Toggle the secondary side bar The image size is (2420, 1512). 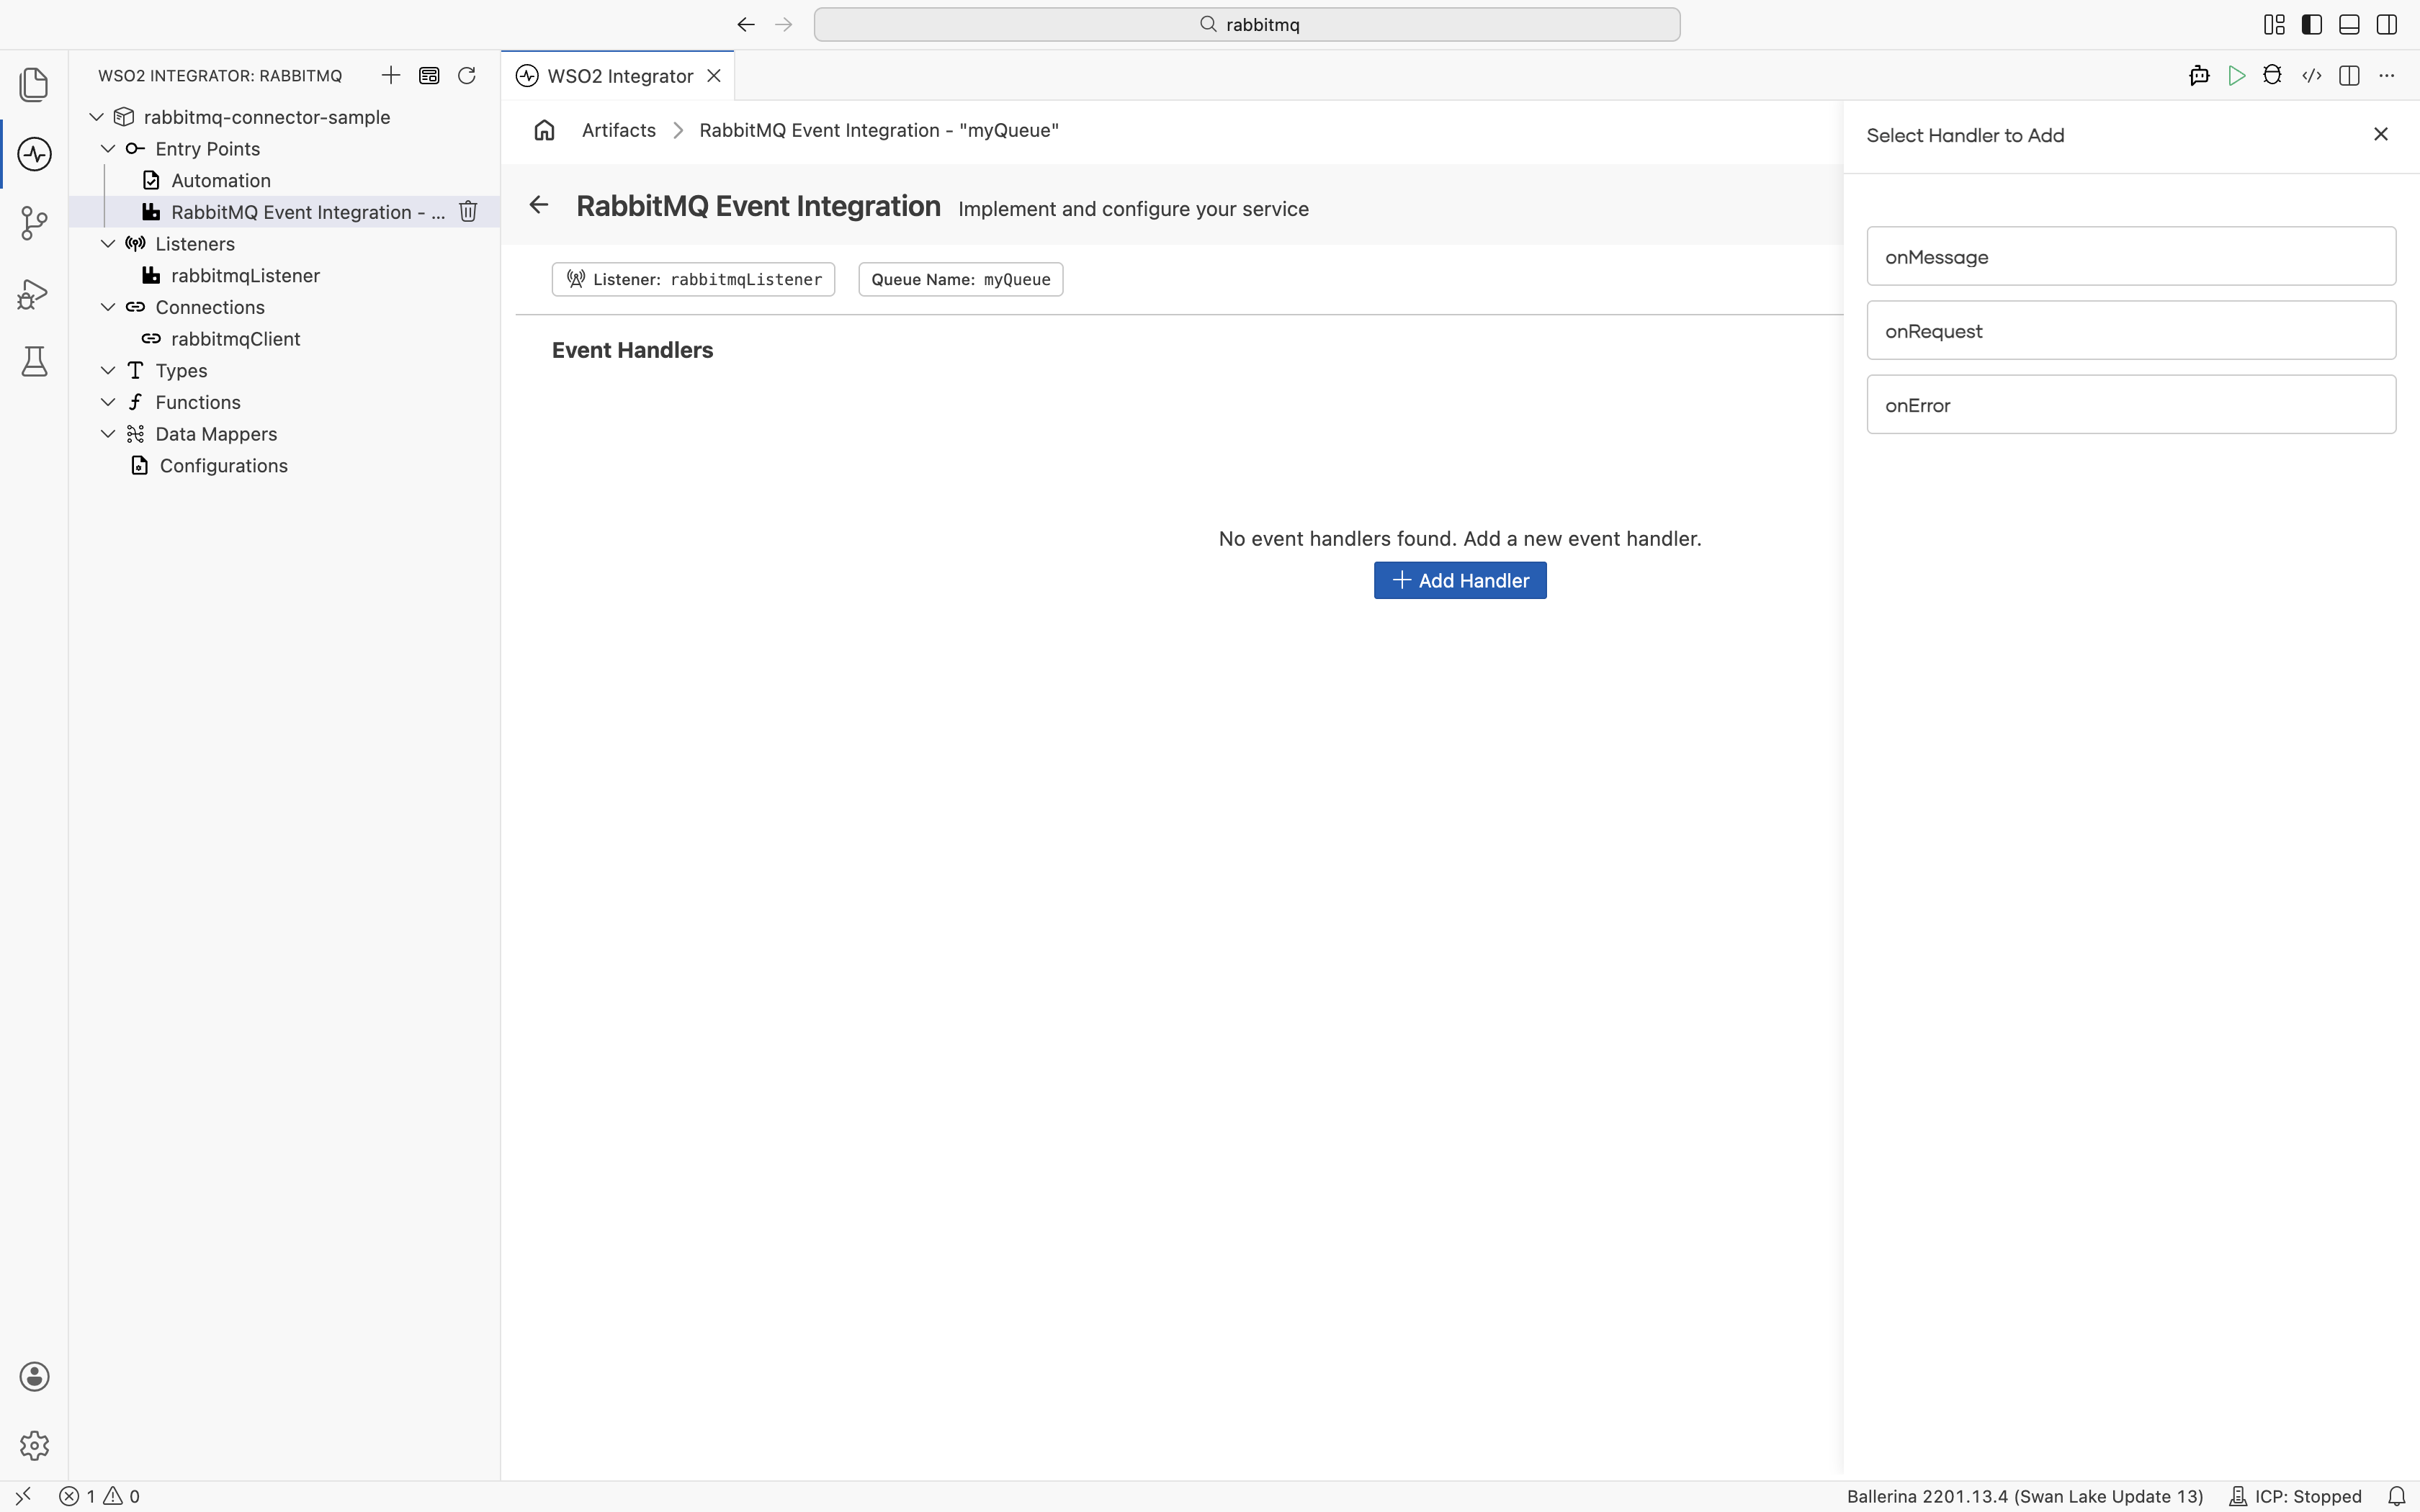pyautogui.click(x=2387, y=24)
